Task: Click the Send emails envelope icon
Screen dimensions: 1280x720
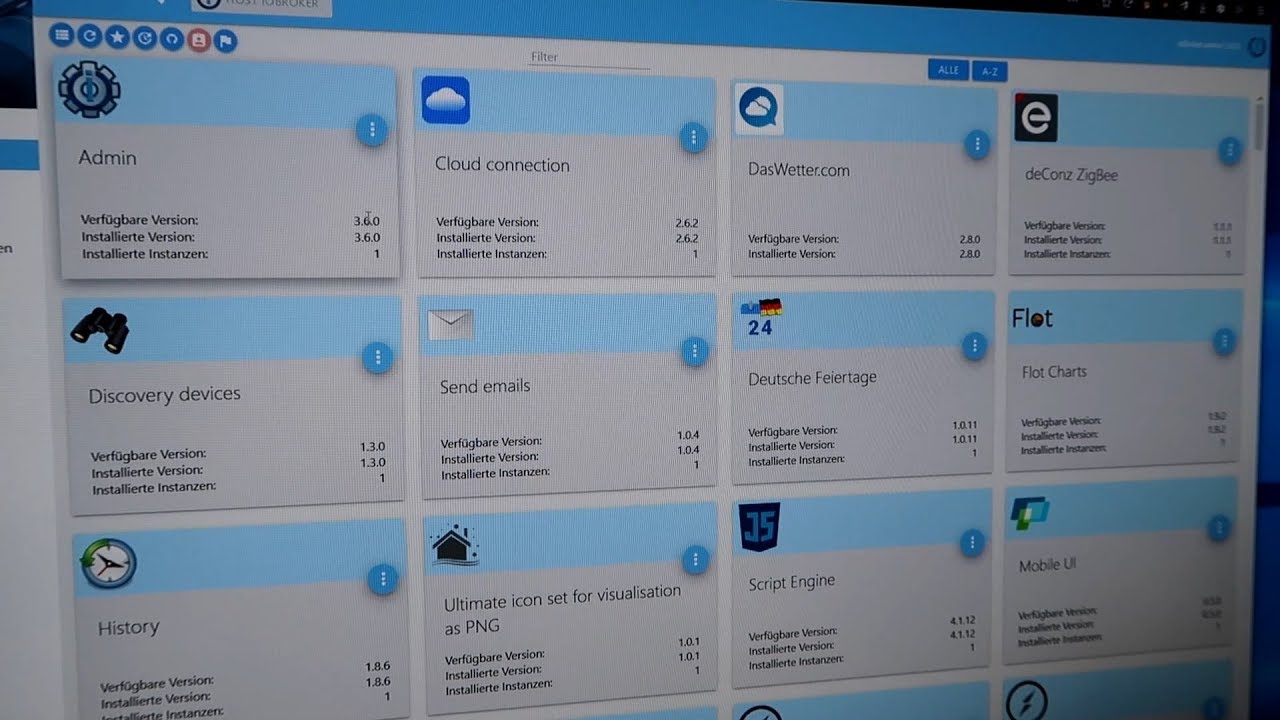Action: [x=451, y=325]
